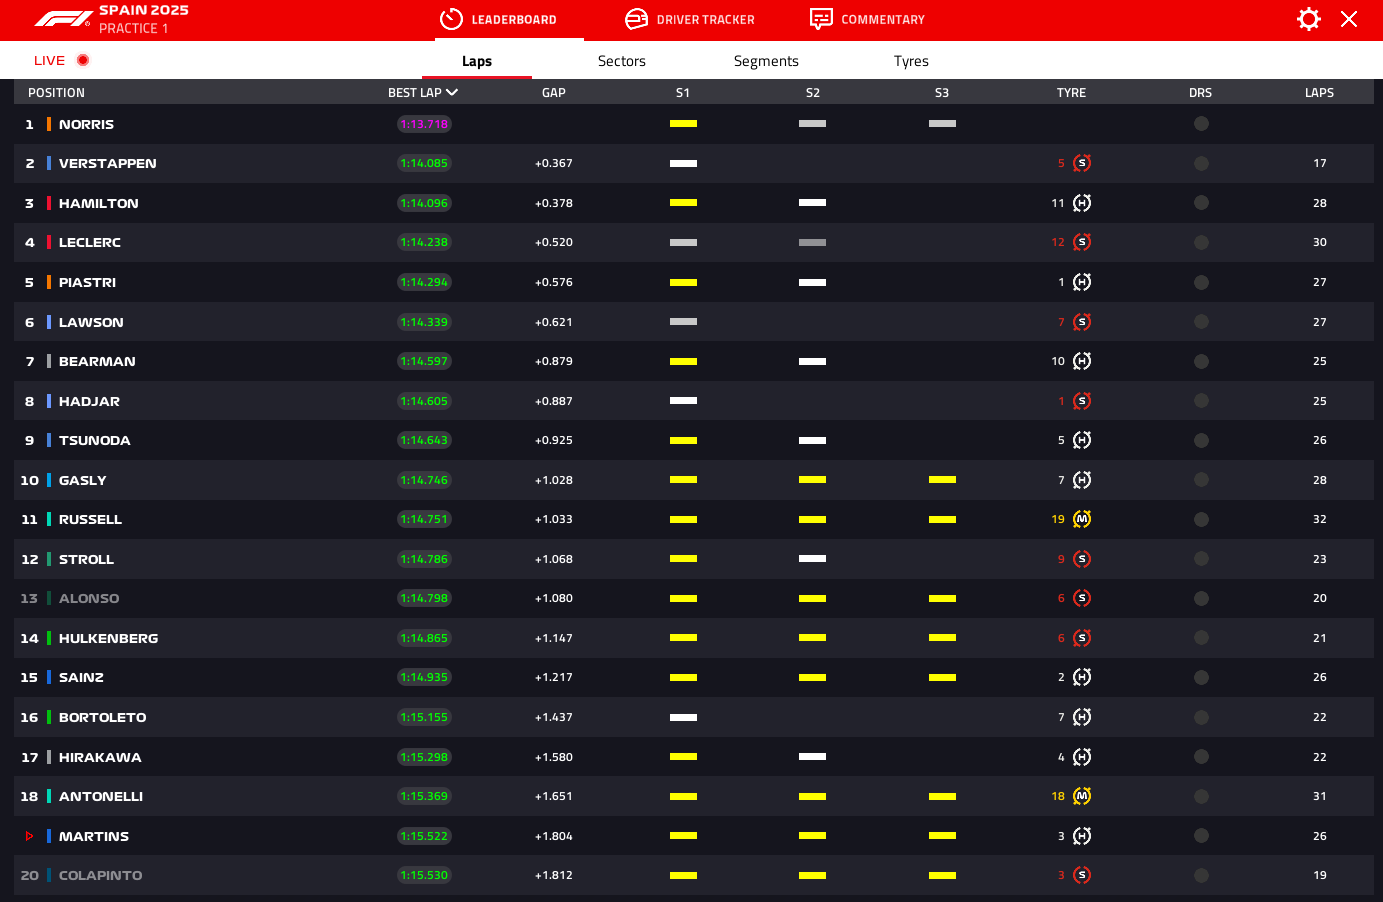This screenshot has width=1383, height=902.
Task: Click Piastri's DRS indicator dot
Action: click(1201, 282)
